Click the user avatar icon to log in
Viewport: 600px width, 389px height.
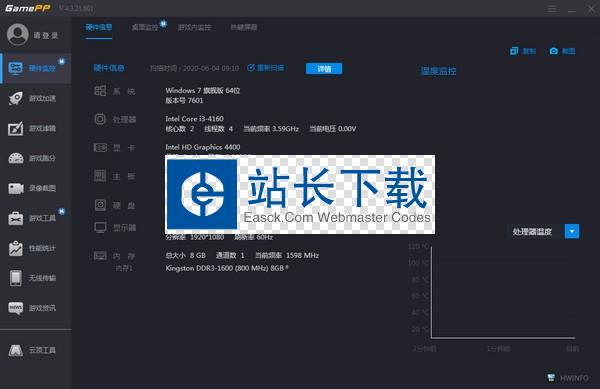point(18,34)
